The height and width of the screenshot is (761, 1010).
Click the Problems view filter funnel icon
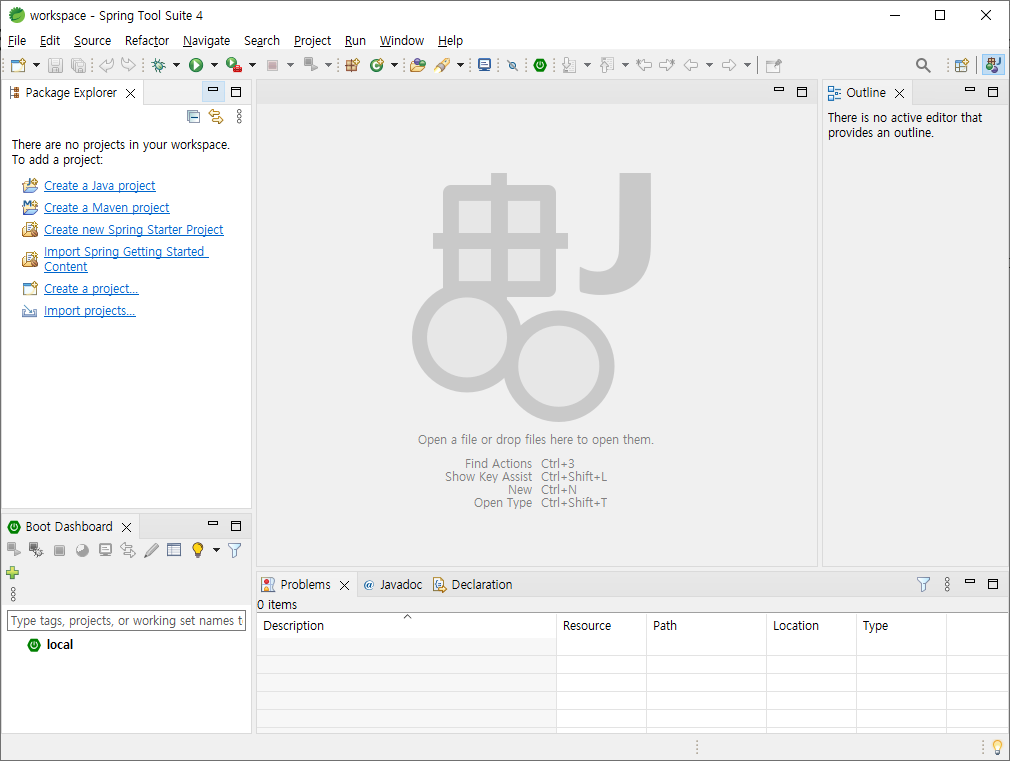[x=923, y=584]
